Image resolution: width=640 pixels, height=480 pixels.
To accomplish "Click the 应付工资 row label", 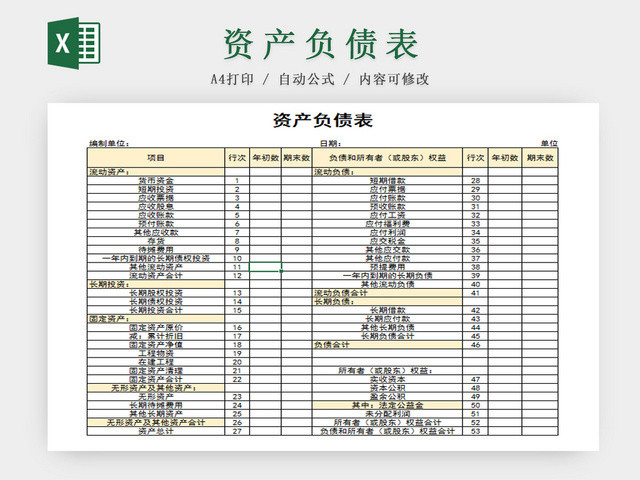I will 387,215.
